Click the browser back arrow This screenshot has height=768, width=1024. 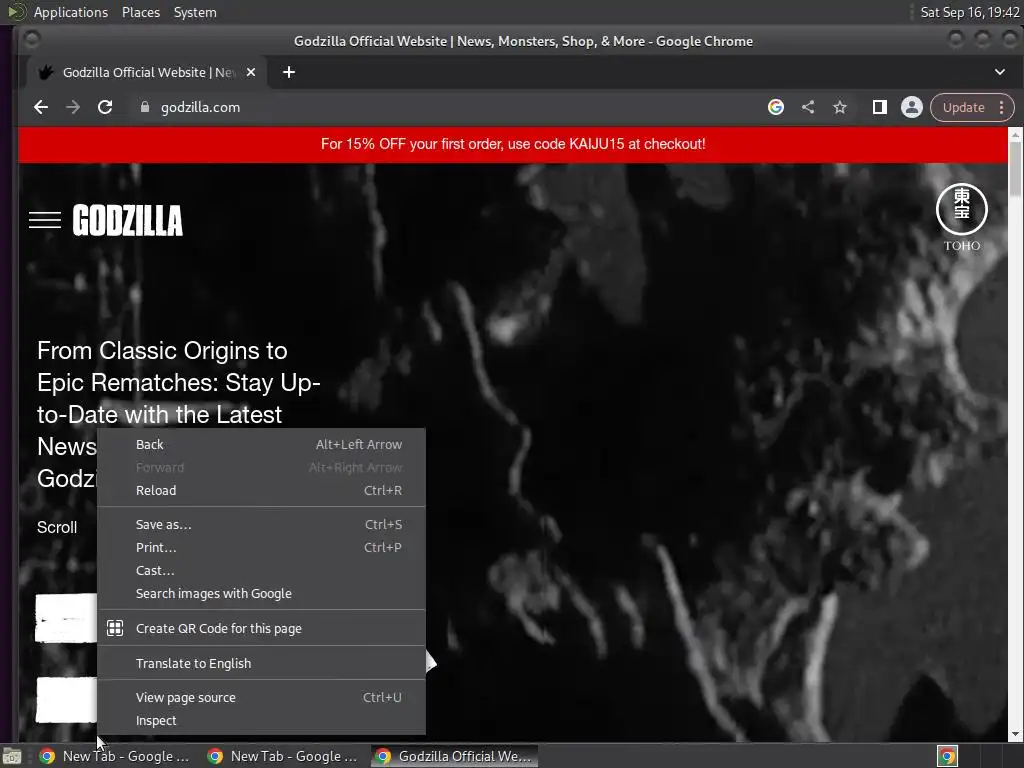coord(40,107)
